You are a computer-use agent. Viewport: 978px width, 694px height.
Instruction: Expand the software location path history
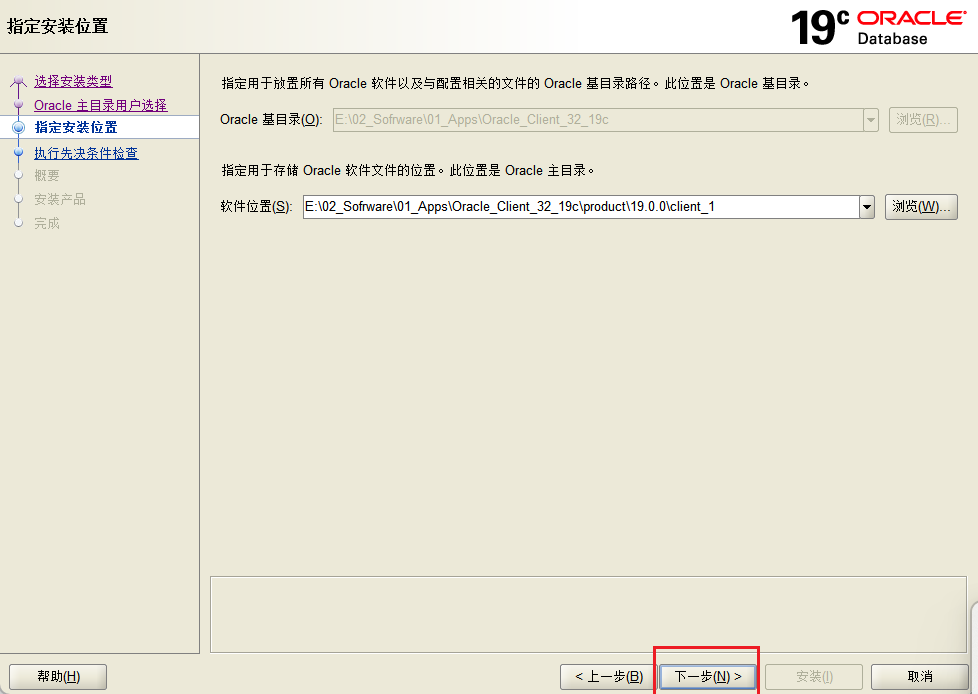(x=866, y=207)
